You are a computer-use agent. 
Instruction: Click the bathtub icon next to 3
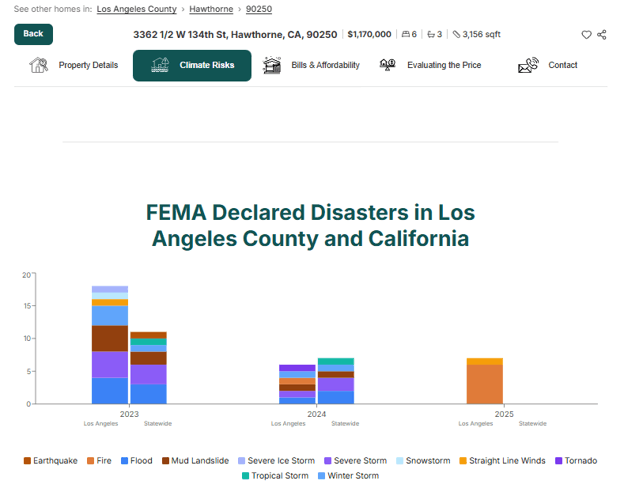tap(431, 35)
